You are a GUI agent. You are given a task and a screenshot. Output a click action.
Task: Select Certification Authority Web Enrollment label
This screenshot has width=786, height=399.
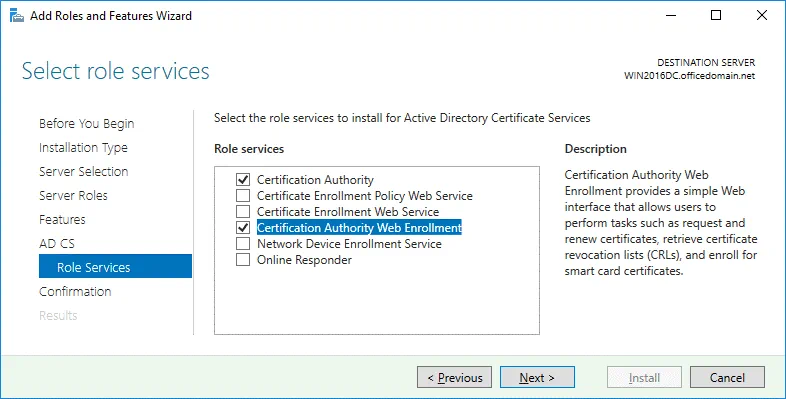coord(359,228)
